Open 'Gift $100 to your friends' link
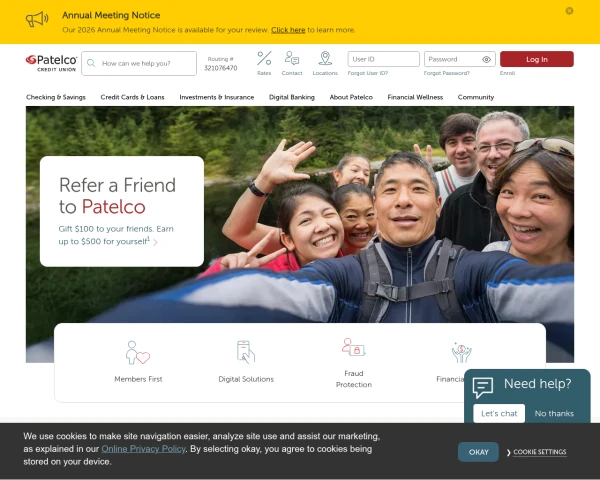 coord(116,235)
